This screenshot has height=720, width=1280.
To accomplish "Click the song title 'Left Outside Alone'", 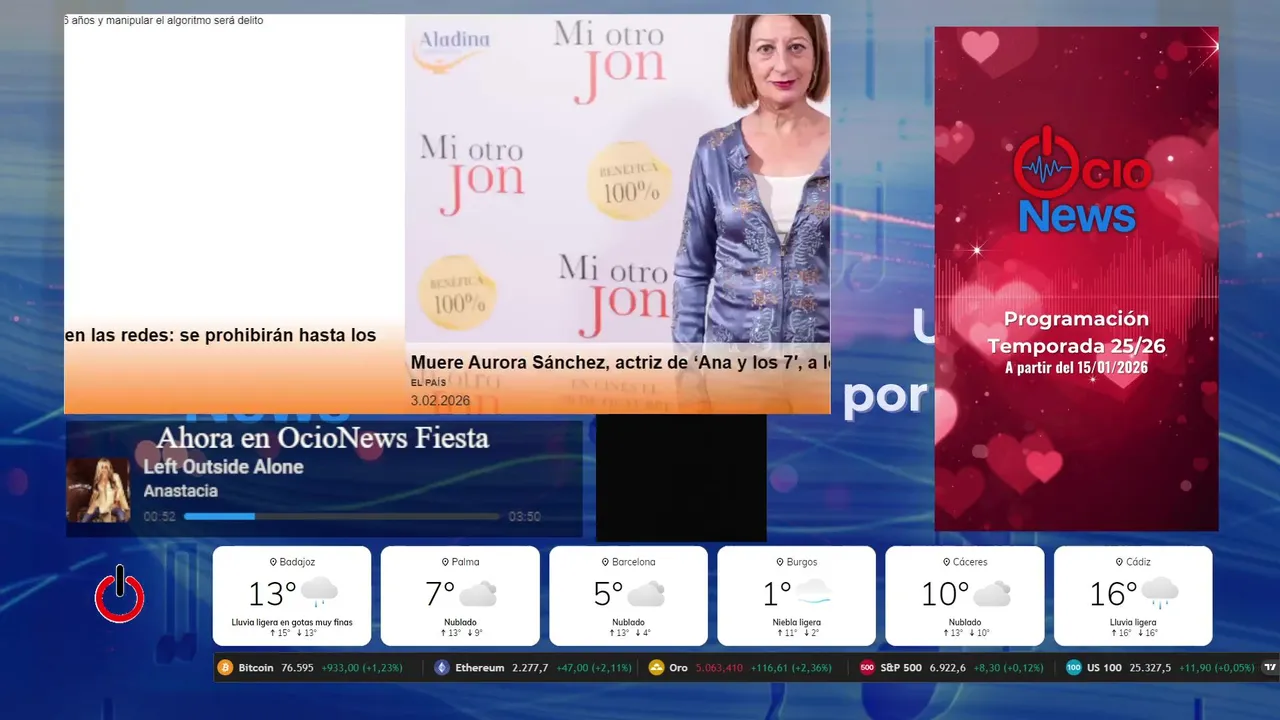I will 223,467.
